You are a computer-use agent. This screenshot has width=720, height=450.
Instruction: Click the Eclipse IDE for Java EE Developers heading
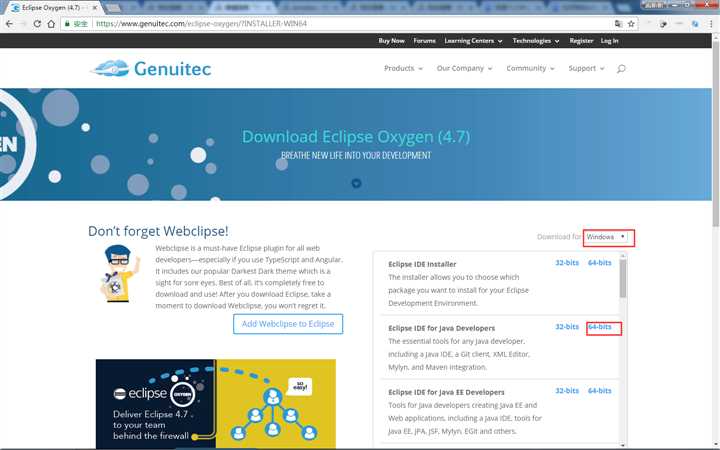446,392
